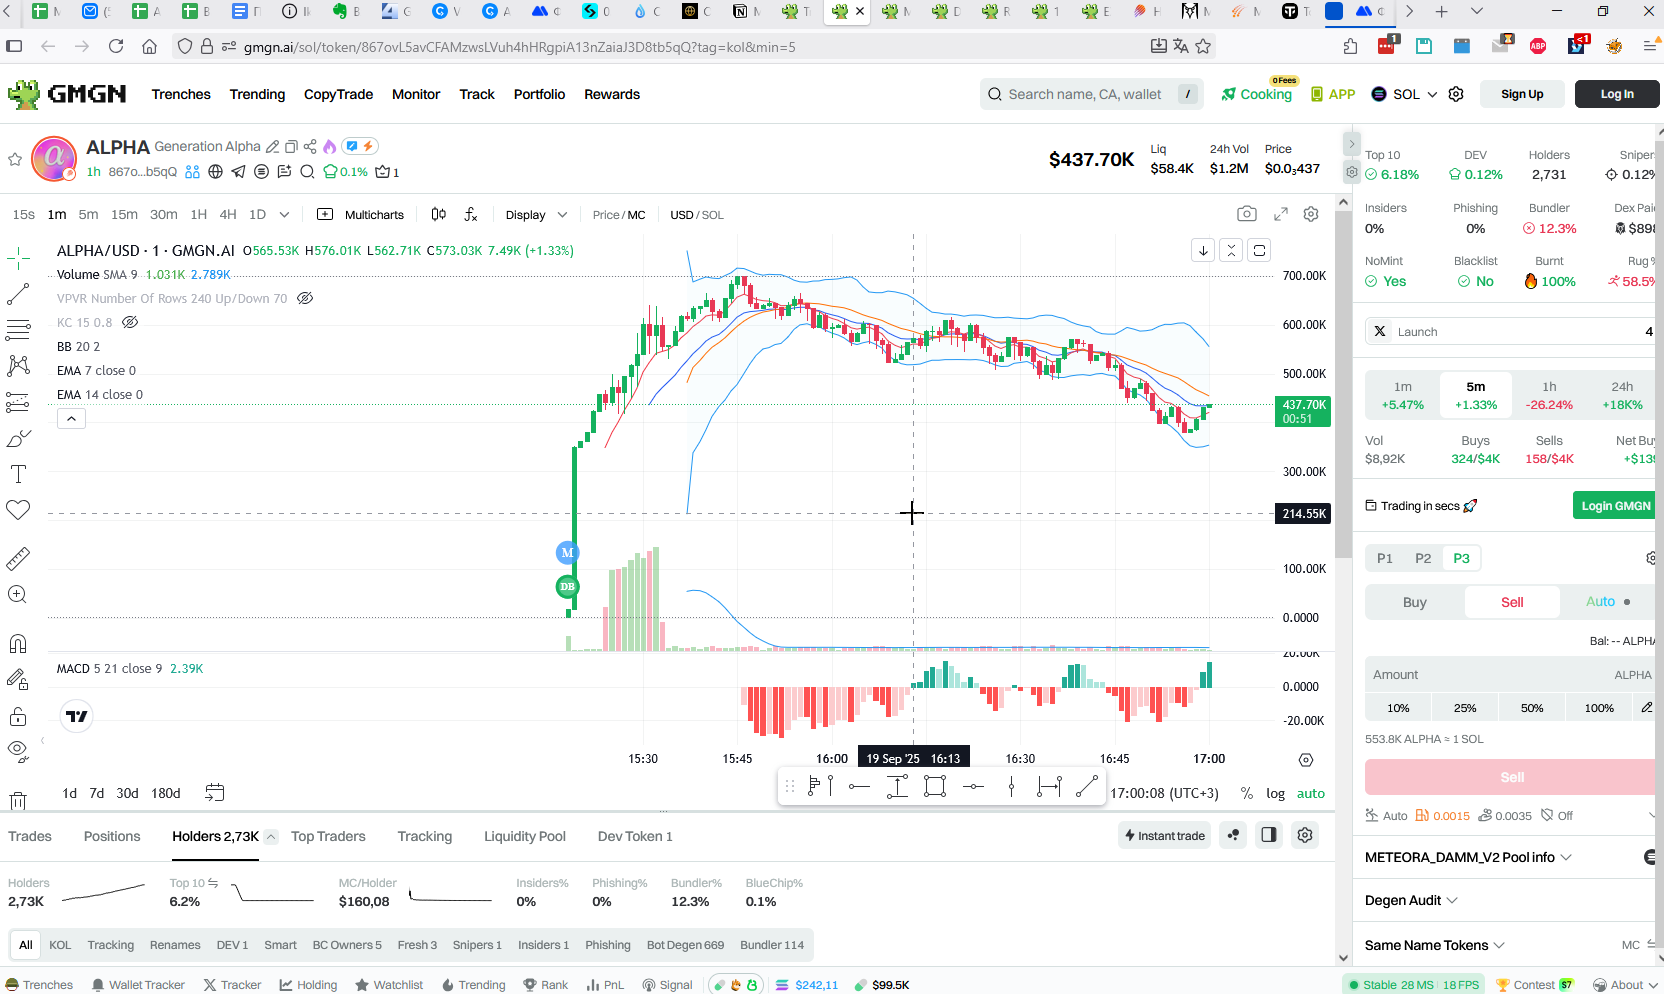Hide all drawings eye icon
The width and height of the screenshot is (1664, 994).
pyautogui.click(x=18, y=751)
